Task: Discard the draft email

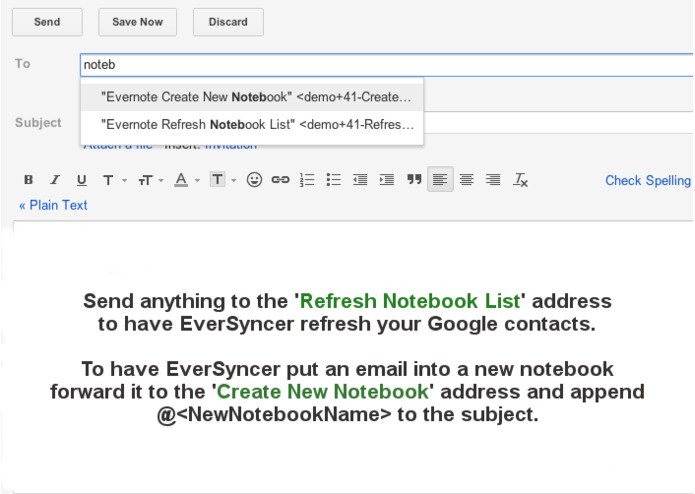Action: point(228,22)
